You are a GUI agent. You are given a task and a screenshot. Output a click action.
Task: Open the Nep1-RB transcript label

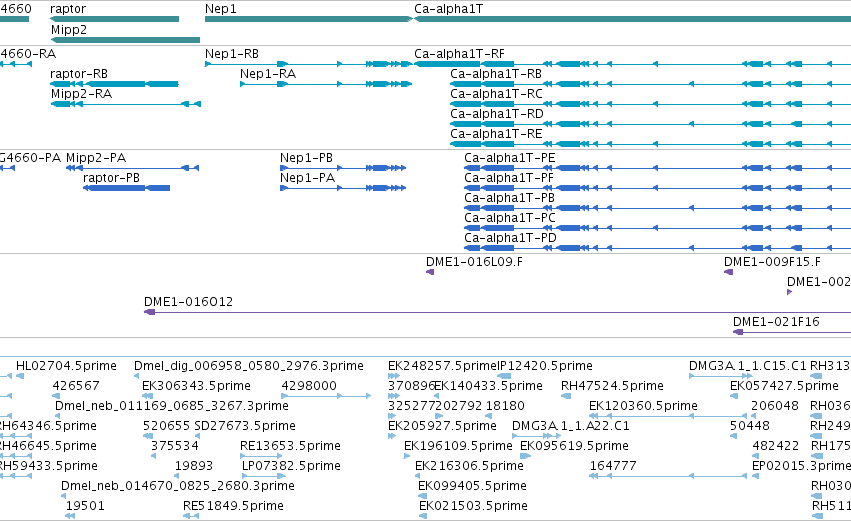tap(232, 54)
